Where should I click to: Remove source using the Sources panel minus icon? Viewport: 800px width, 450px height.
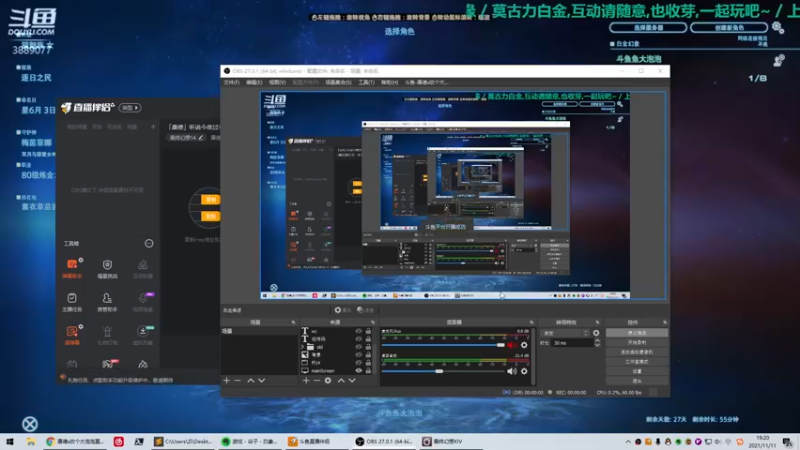pyautogui.click(x=317, y=381)
